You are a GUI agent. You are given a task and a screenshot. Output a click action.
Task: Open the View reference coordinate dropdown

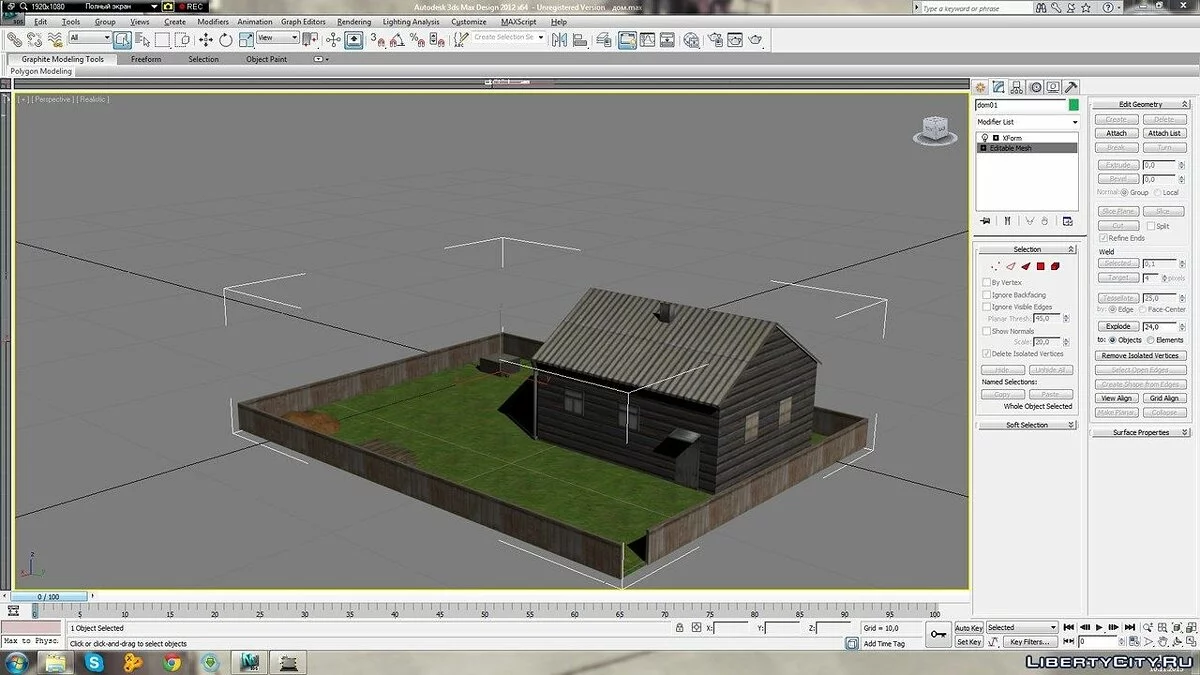[x=278, y=38]
